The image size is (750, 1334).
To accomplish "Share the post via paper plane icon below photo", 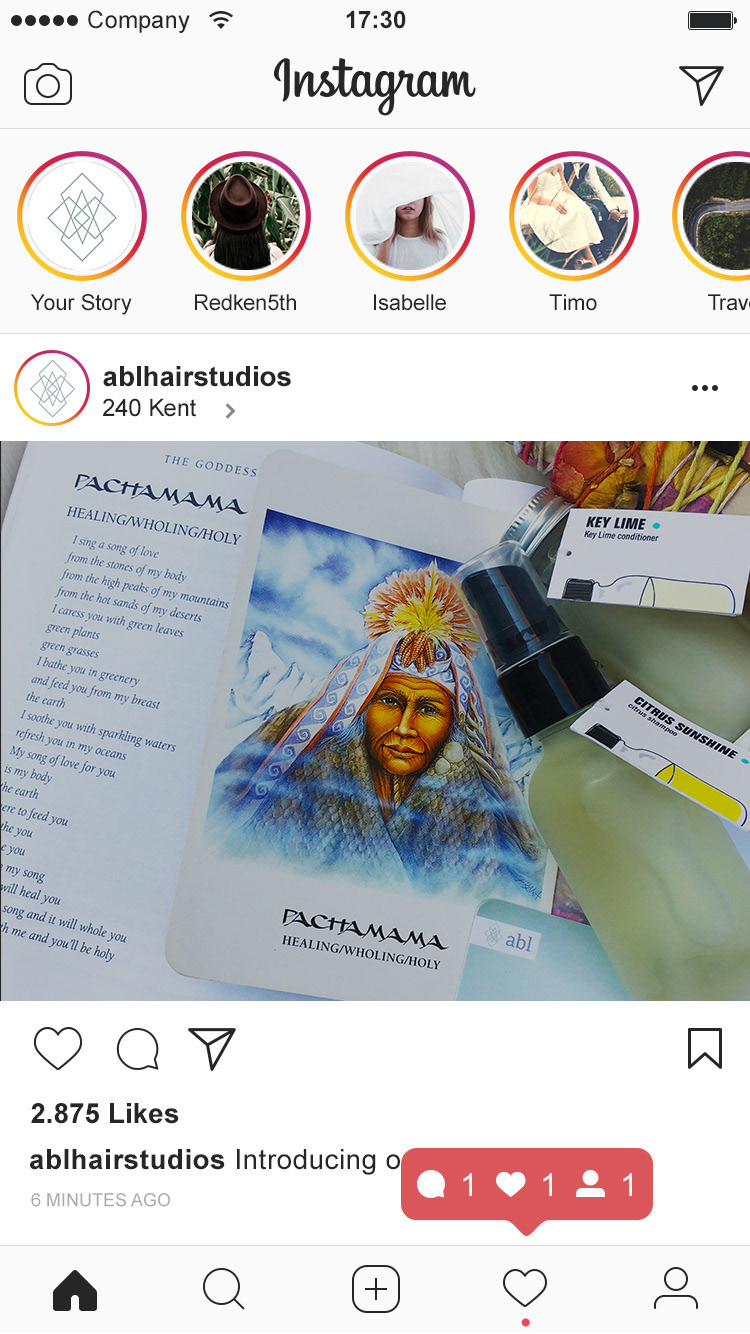I will pyautogui.click(x=212, y=1048).
